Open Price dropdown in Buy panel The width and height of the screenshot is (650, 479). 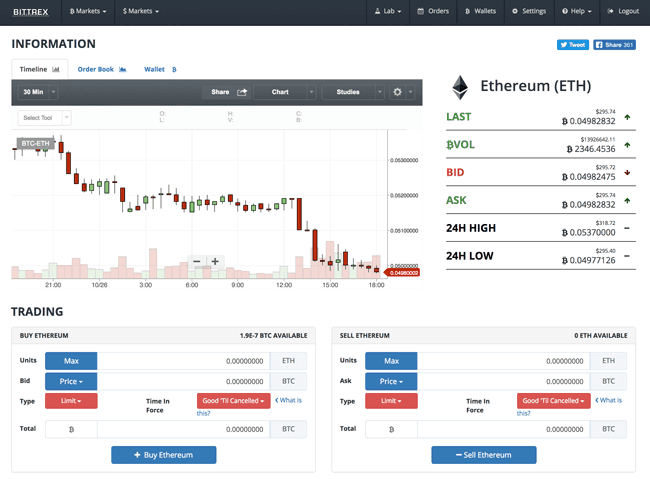[x=71, y=381]
